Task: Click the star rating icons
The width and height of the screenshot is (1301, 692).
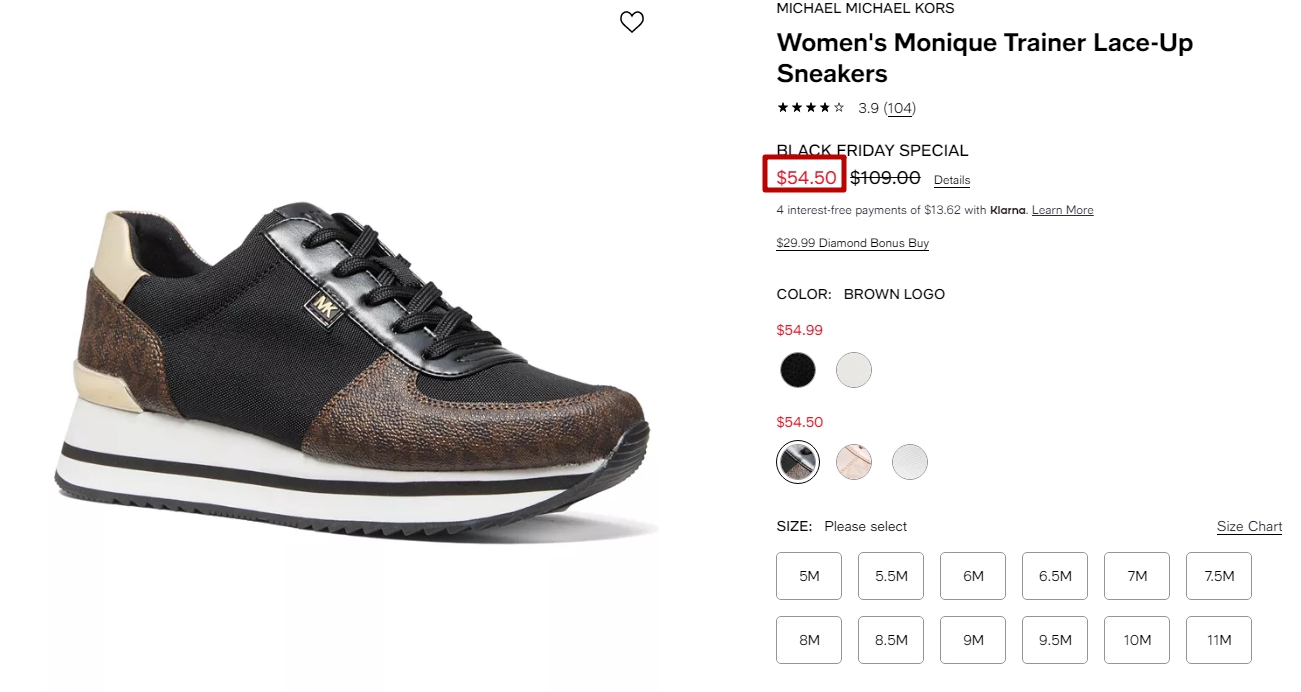Action: click(x=811, y=108)
